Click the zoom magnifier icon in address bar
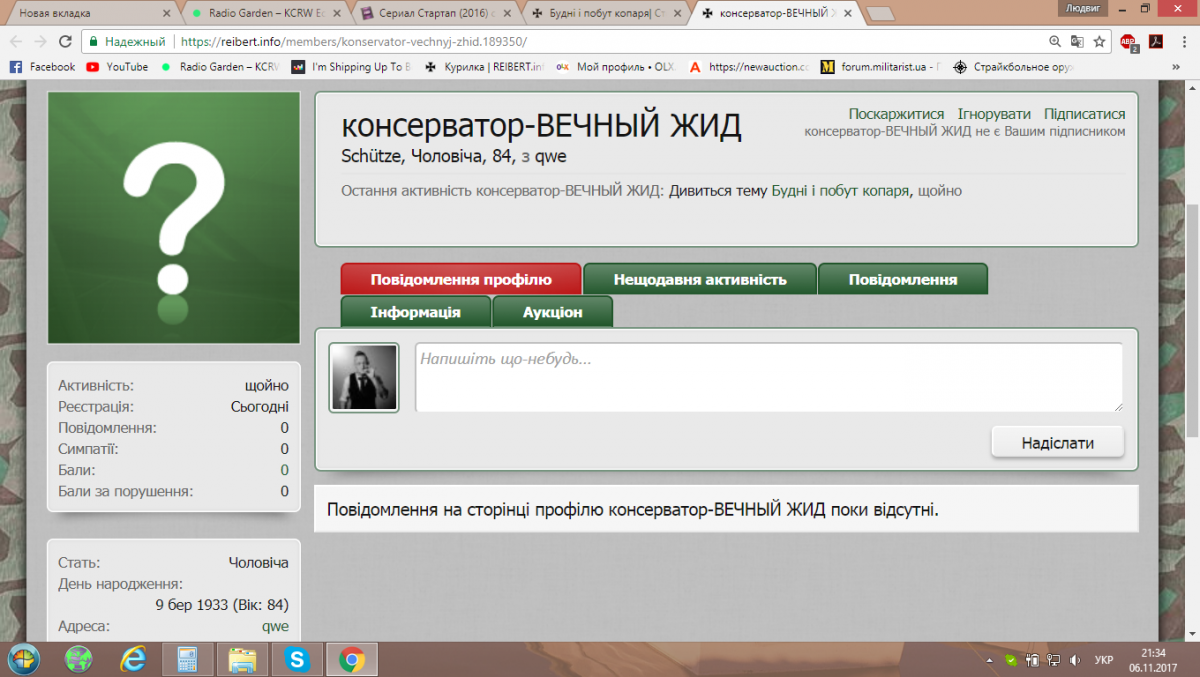The width and height of the screenshot is (1200, 677). (x=1055, y=42)
